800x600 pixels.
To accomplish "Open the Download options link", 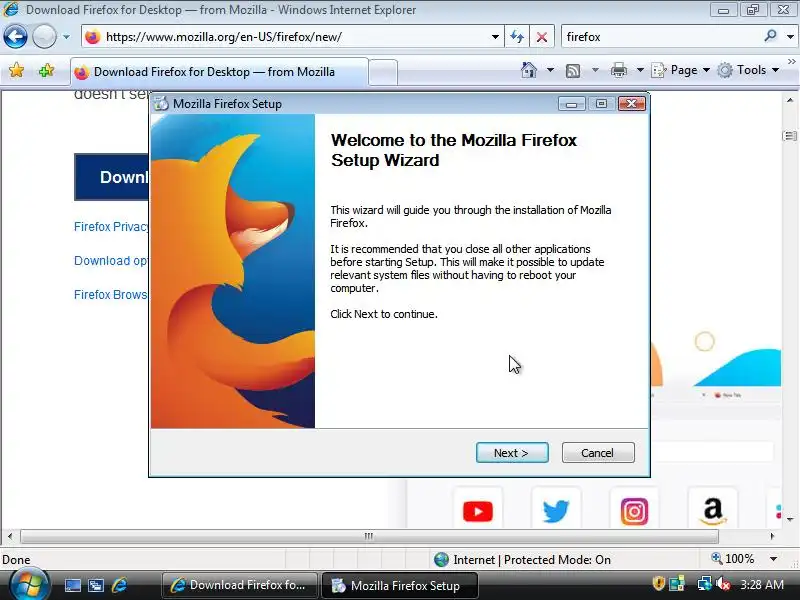I will pos(111,261).
